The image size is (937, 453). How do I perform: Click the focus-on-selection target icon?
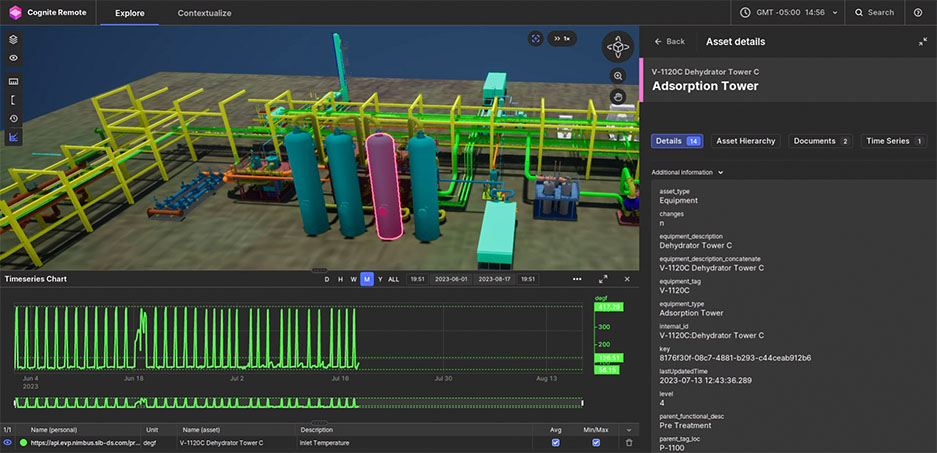(536, 38)
